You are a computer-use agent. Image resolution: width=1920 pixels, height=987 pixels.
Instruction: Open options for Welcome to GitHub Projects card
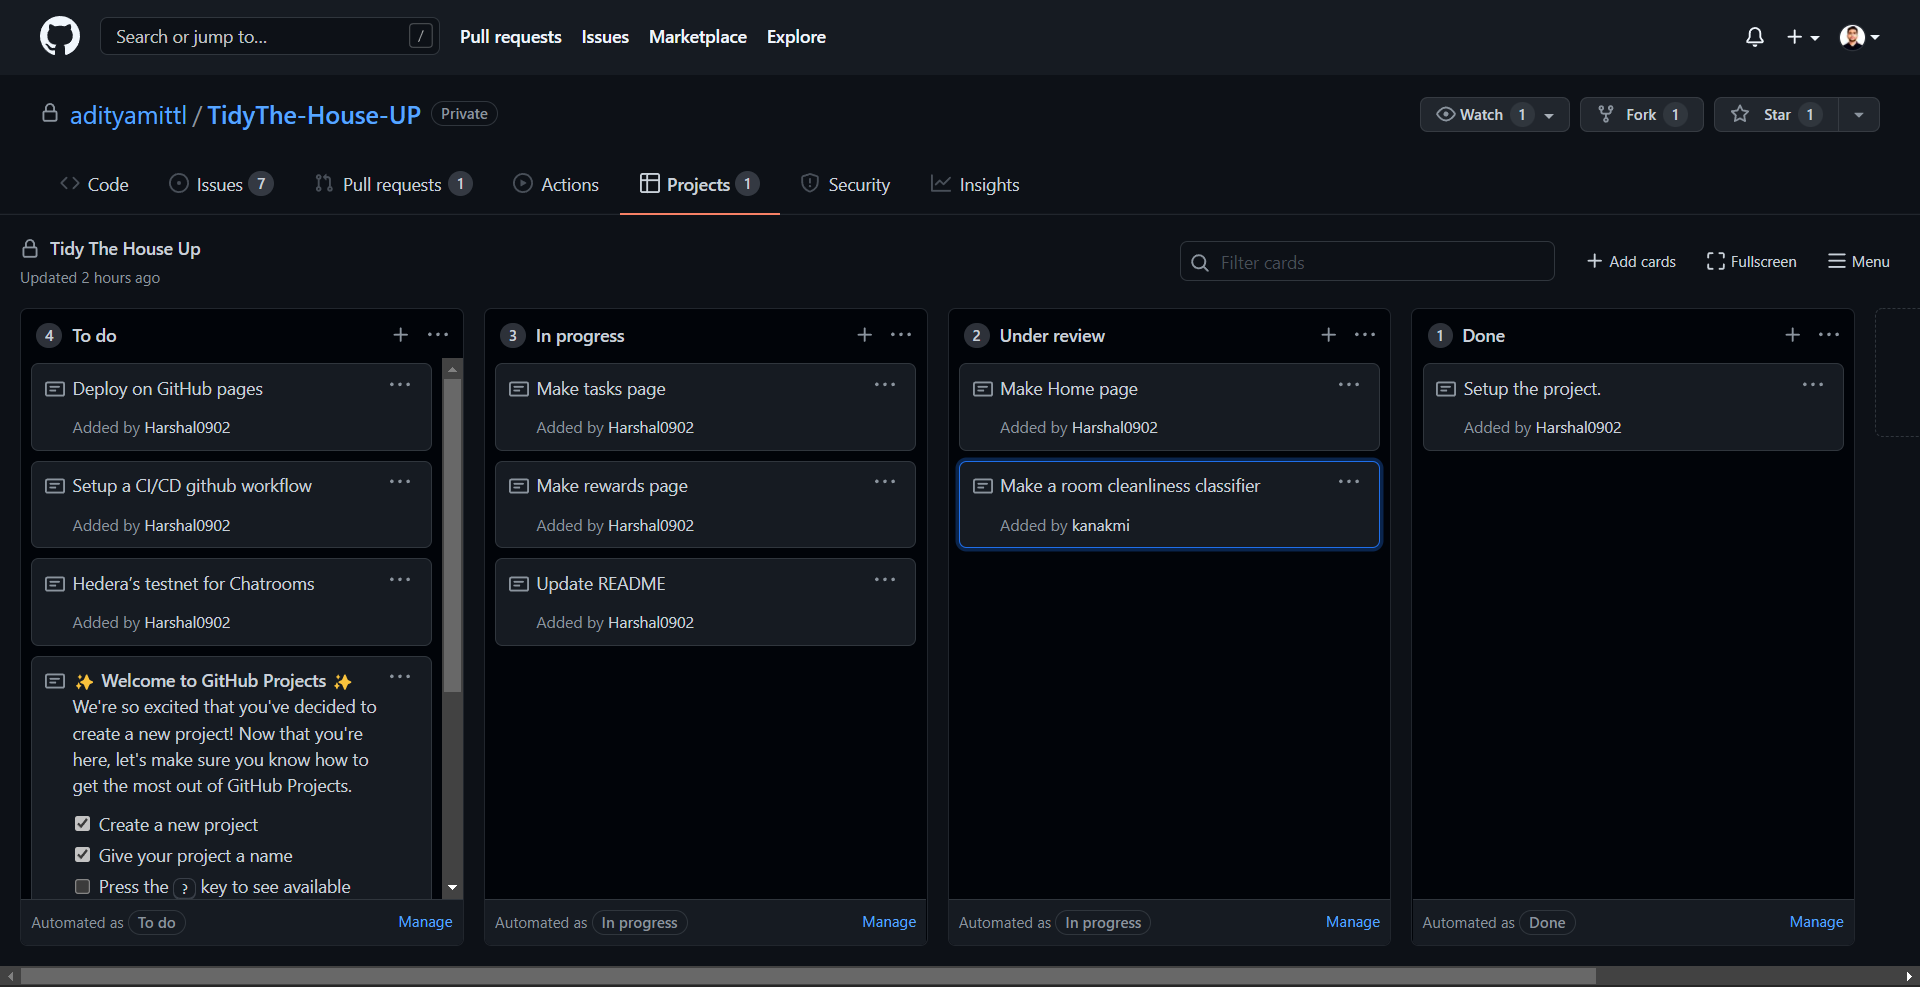click(400, 677)
